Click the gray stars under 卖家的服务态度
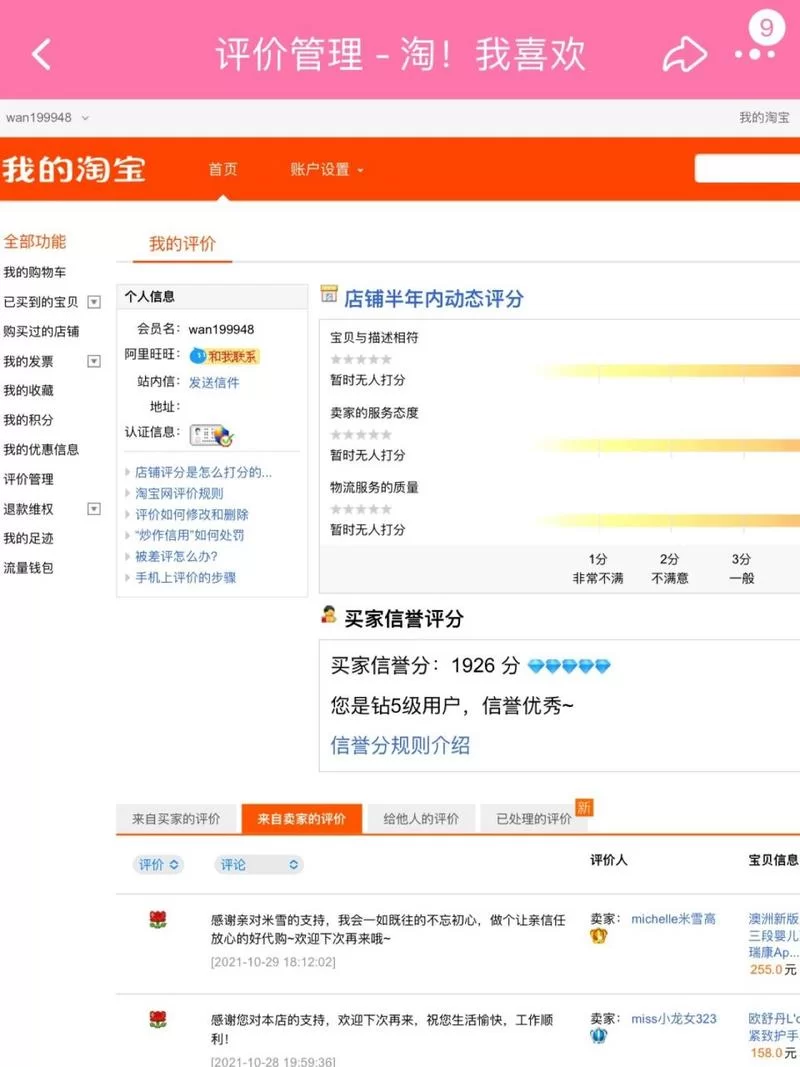Viewport: 800px width, 1067px height. pyautogui.click(x=361, y=434)
